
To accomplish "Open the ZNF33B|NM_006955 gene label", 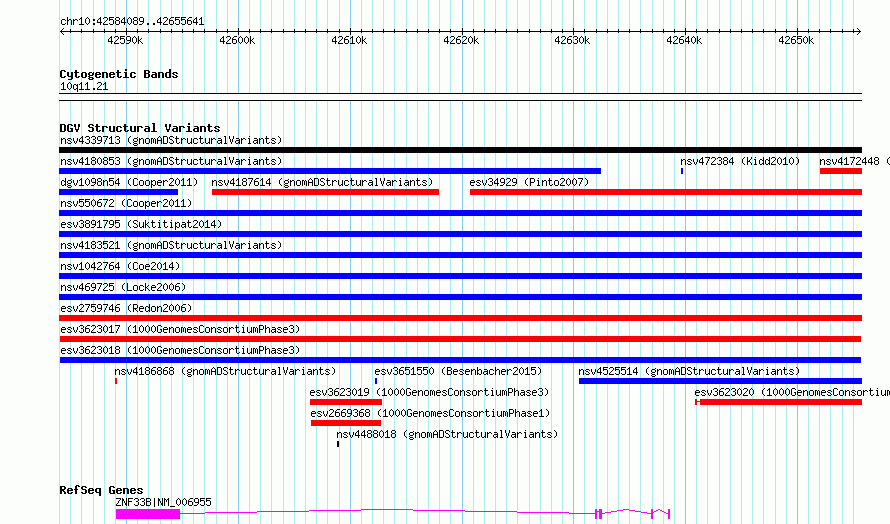I will coord(163,502).
